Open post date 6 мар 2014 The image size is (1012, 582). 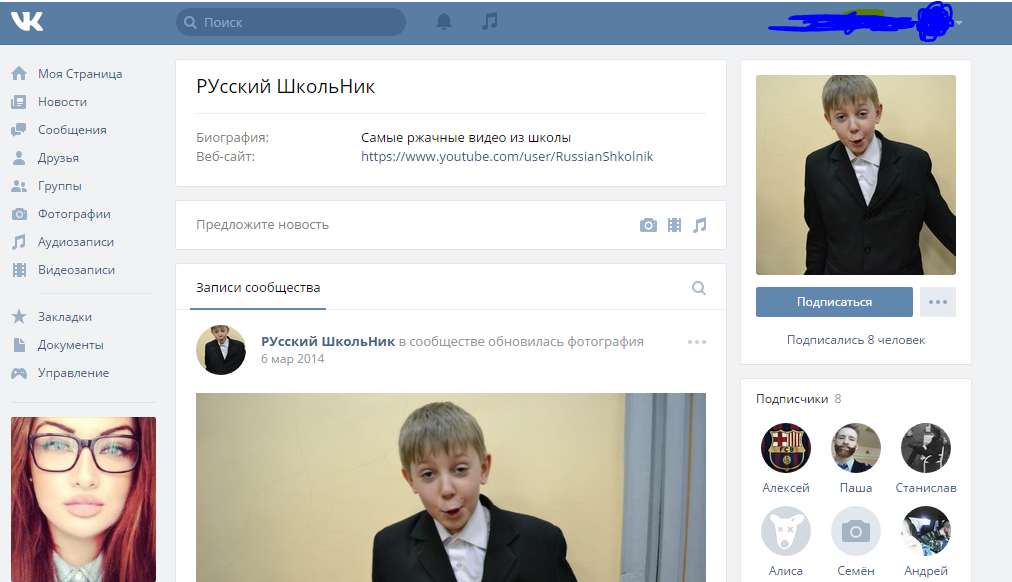292,359
